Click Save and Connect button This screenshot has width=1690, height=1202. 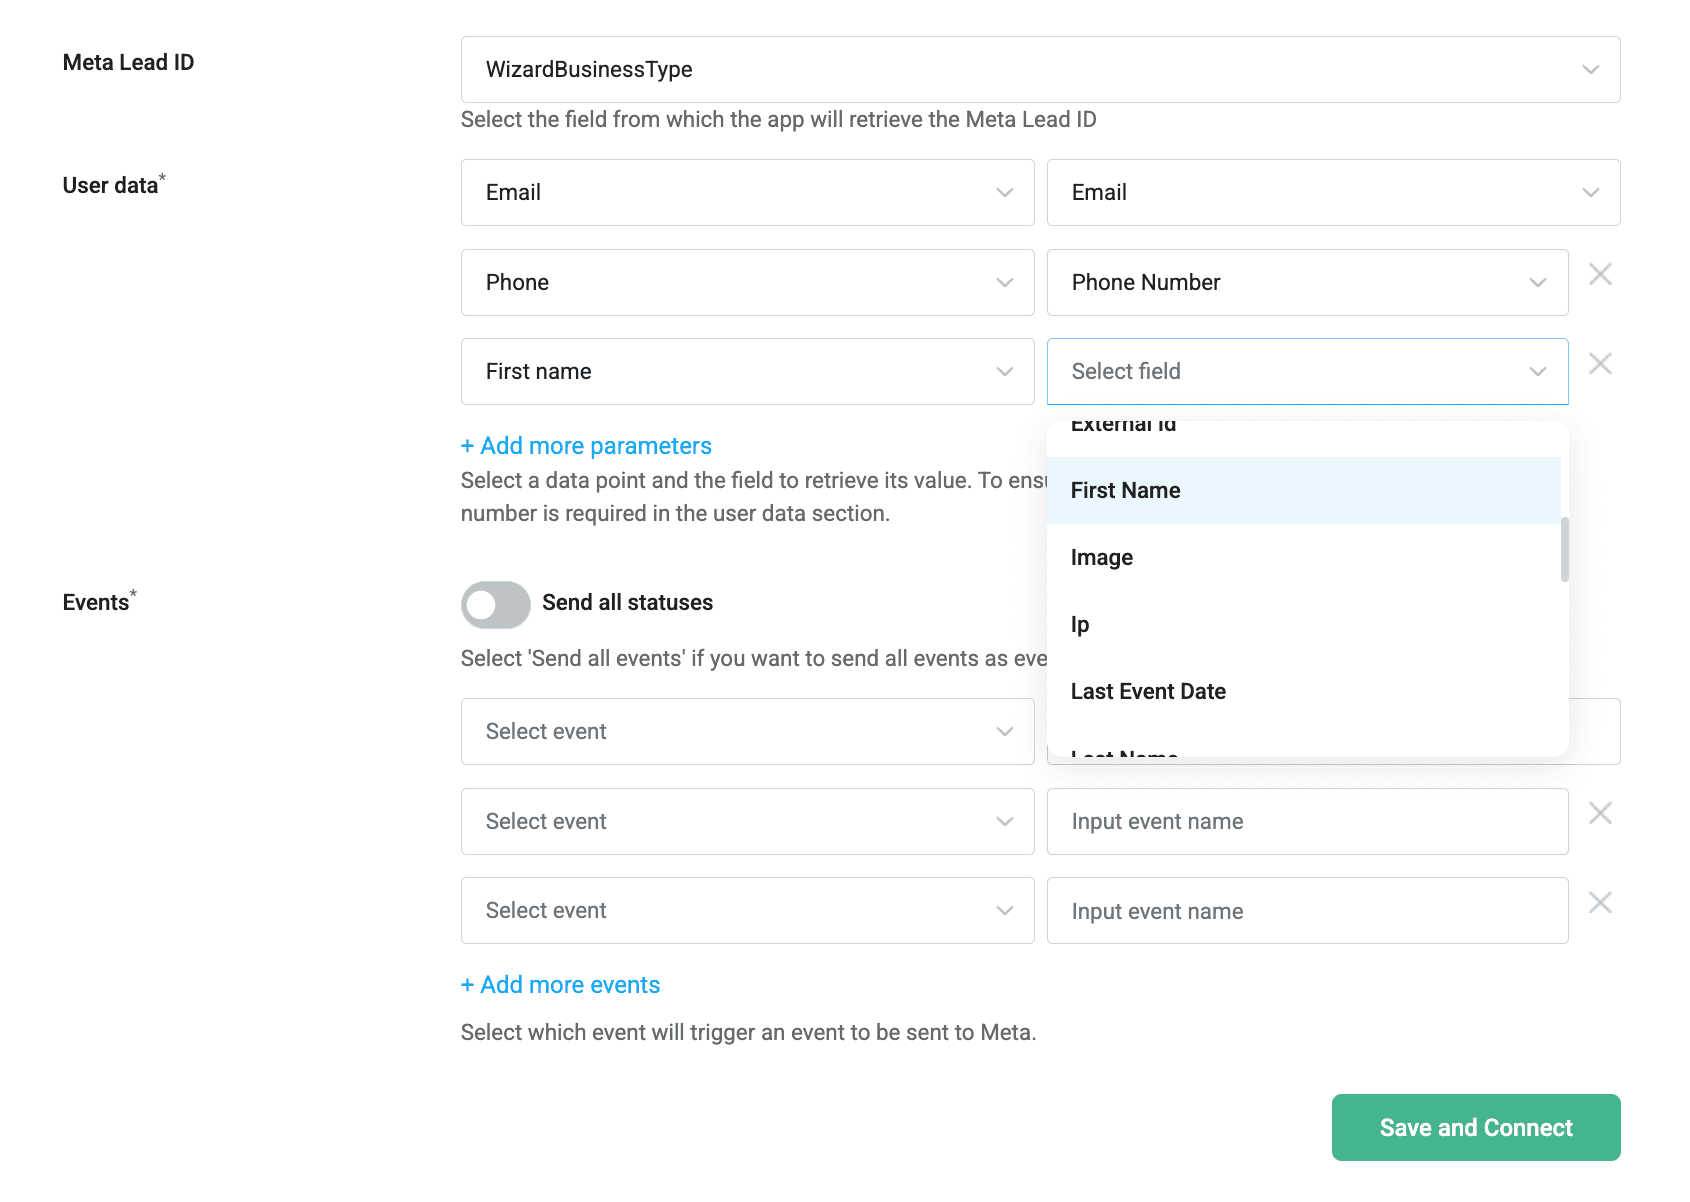tap(1476, 1127)
